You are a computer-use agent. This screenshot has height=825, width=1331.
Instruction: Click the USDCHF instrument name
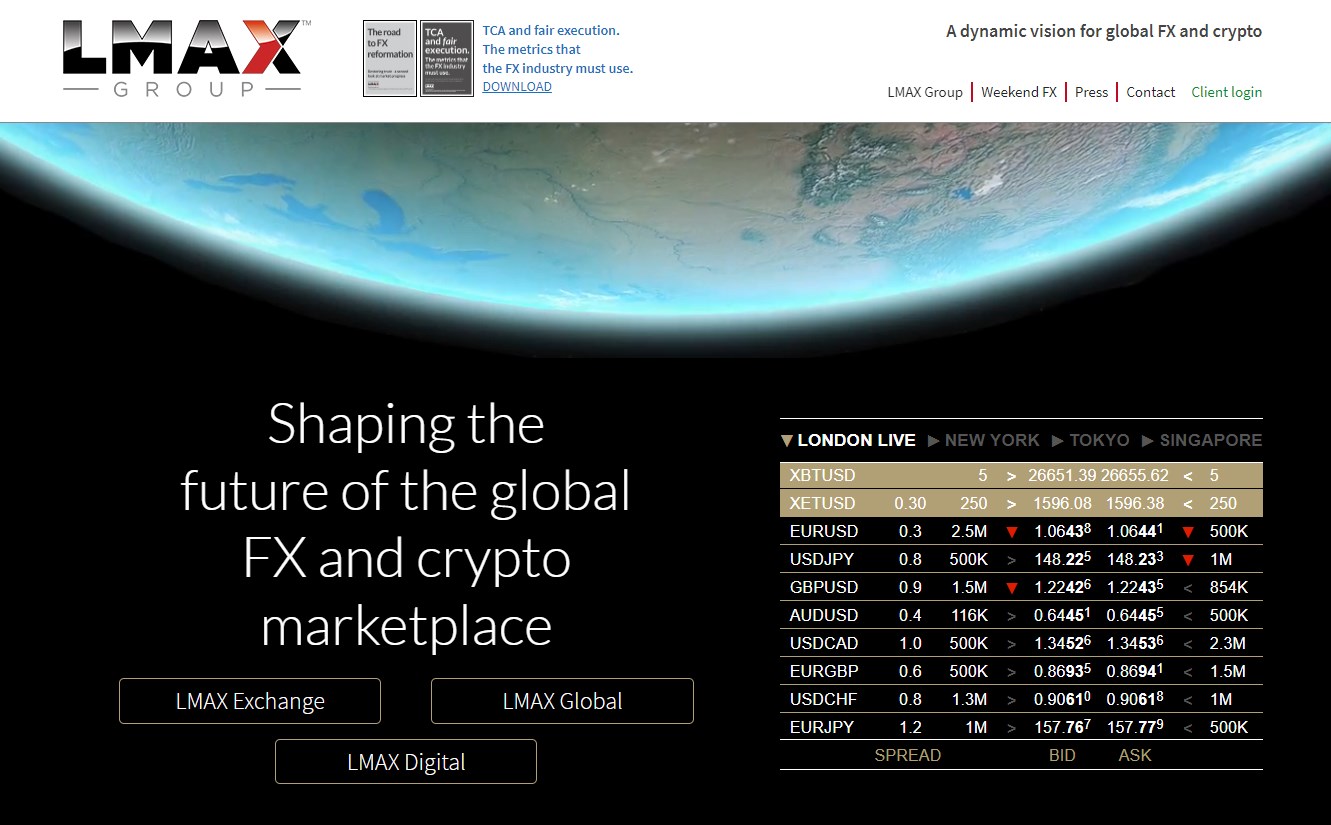(x=824, y=699)
